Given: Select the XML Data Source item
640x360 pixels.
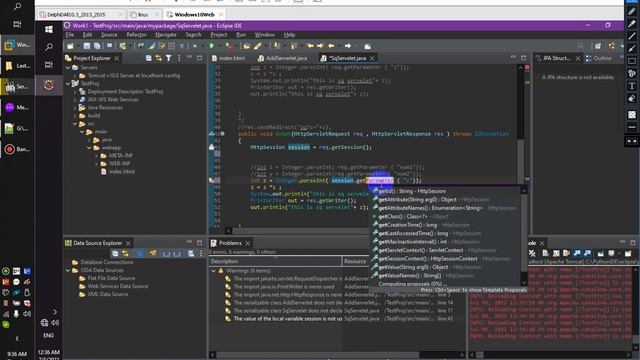Looking at the screenshot, I should [x=108, y=294].
